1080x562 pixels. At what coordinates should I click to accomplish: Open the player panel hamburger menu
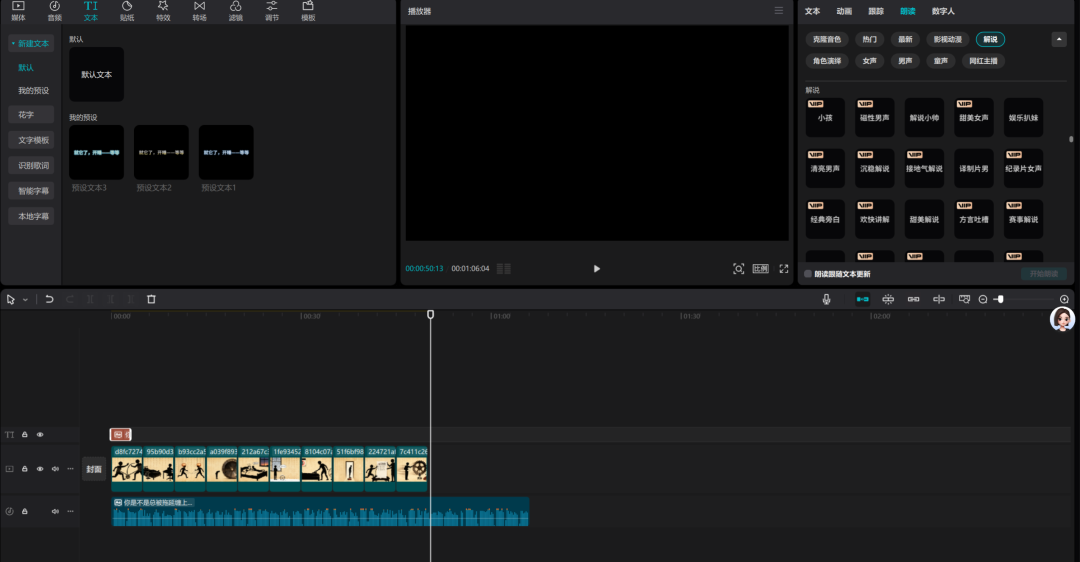point(779,11)
